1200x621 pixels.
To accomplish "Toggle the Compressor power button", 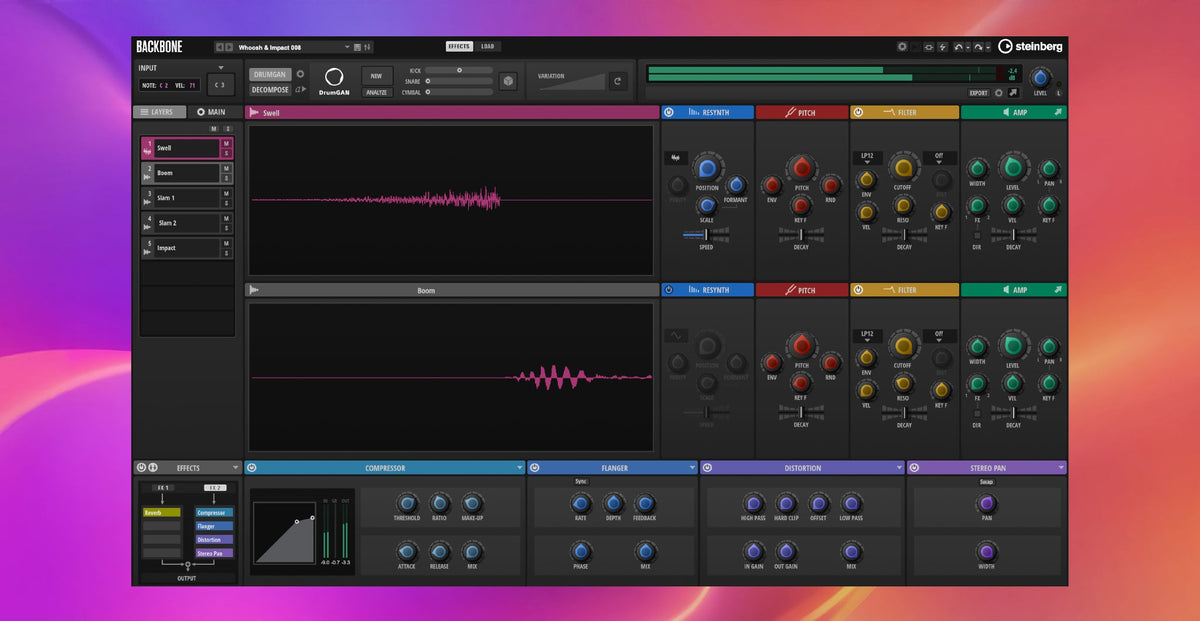I will coord(252,468).
